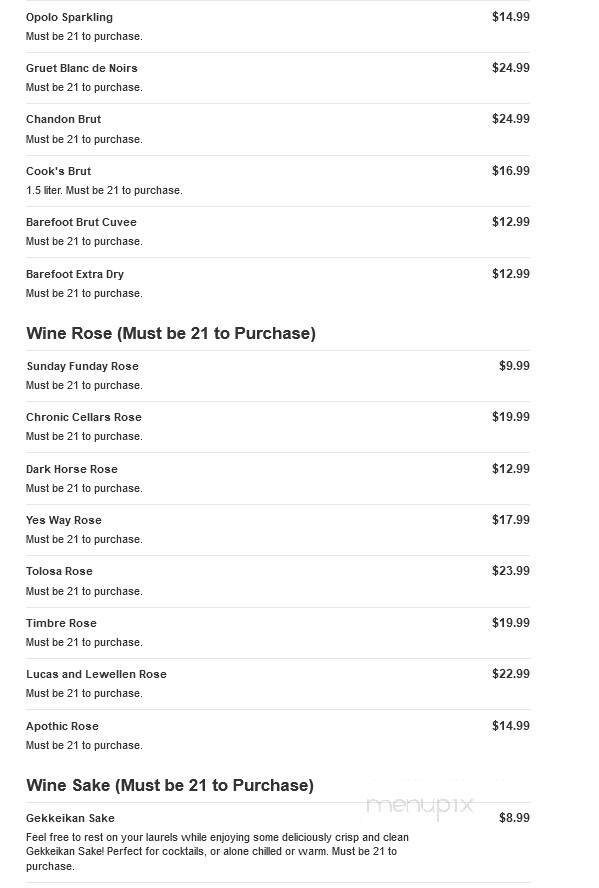This screenshot has width=599, height=888.
Task: Click the Wine Rose section heading
Action: 171,333
